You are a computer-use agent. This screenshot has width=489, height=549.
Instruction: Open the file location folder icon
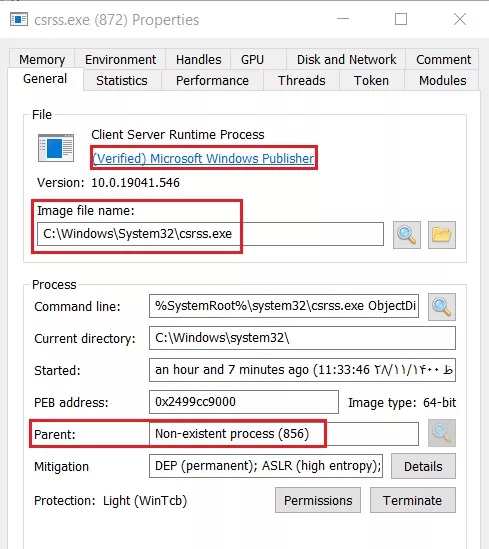point(442,235)
